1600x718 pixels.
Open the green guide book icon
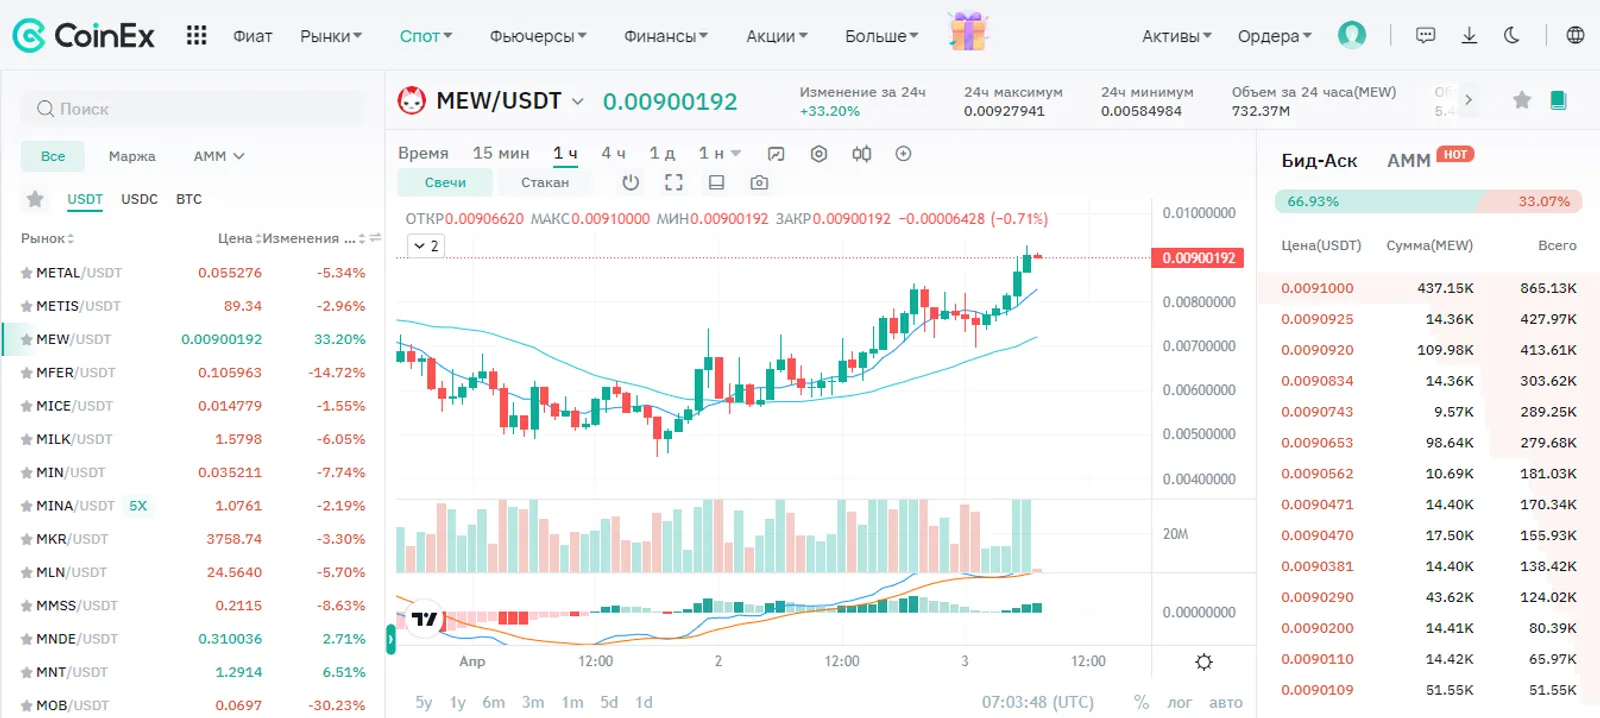point(1558,99)
